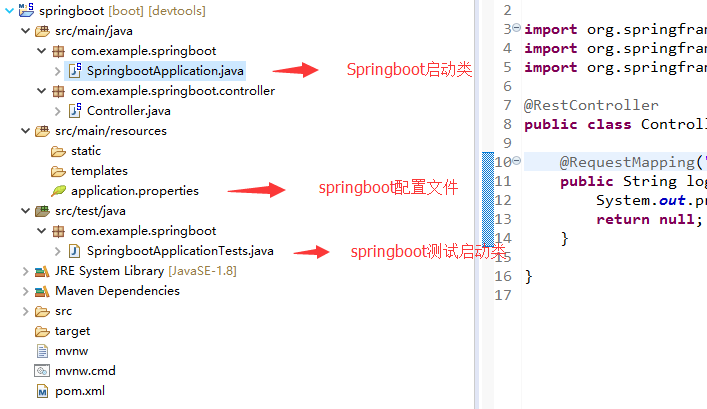Click the static folder icon
This screenshot has width=707, height=409.
pyautogui.click(x=58, y=151)
